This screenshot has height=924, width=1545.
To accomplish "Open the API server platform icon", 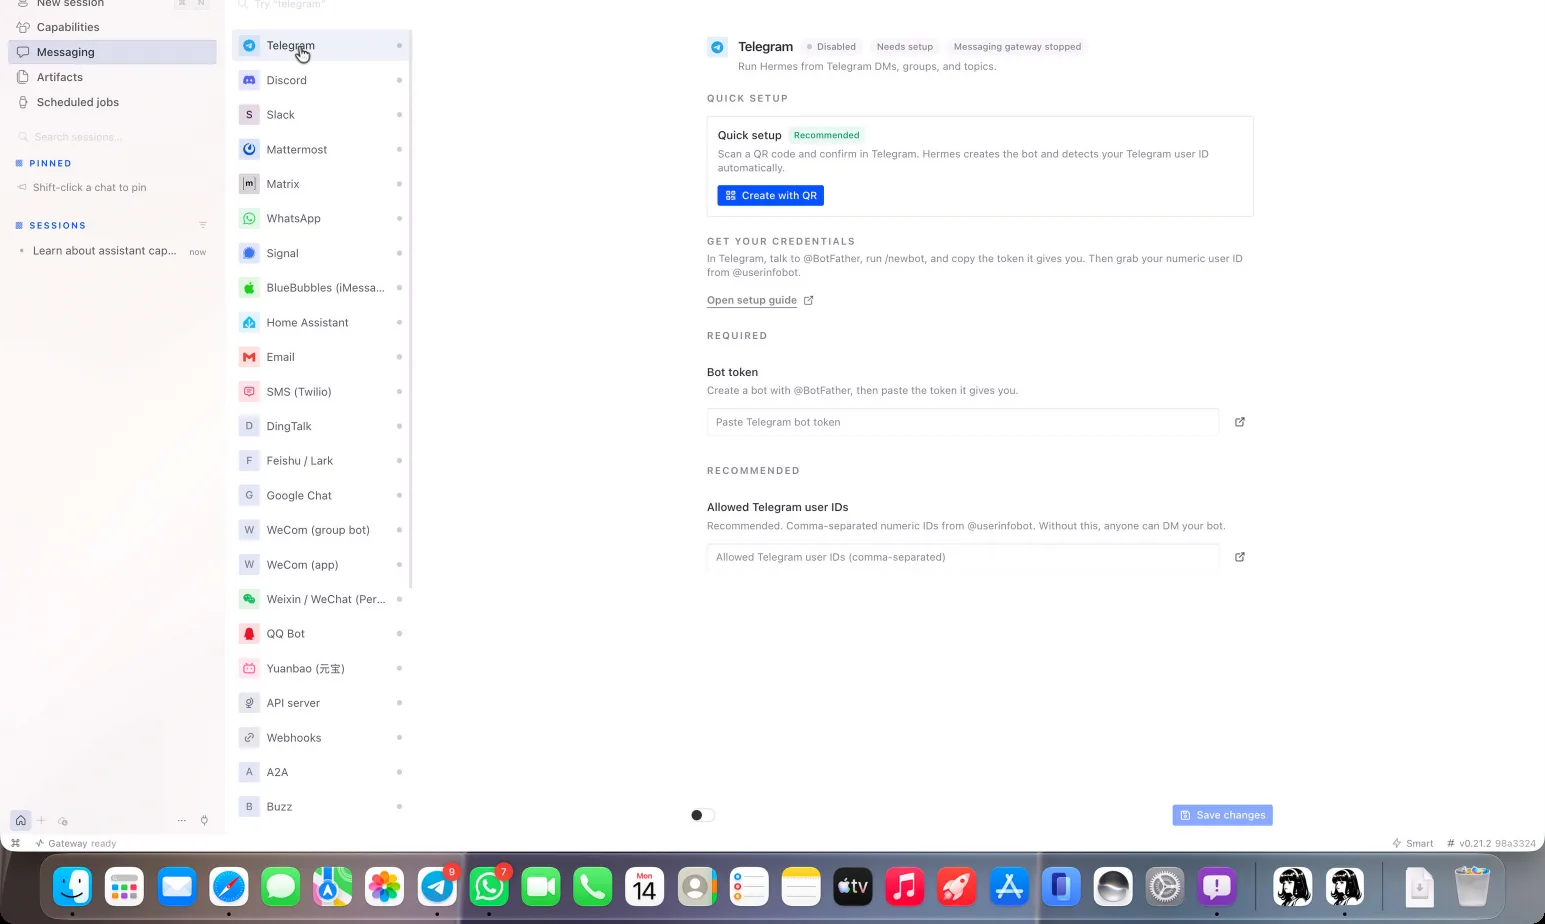I will (249, 703).
